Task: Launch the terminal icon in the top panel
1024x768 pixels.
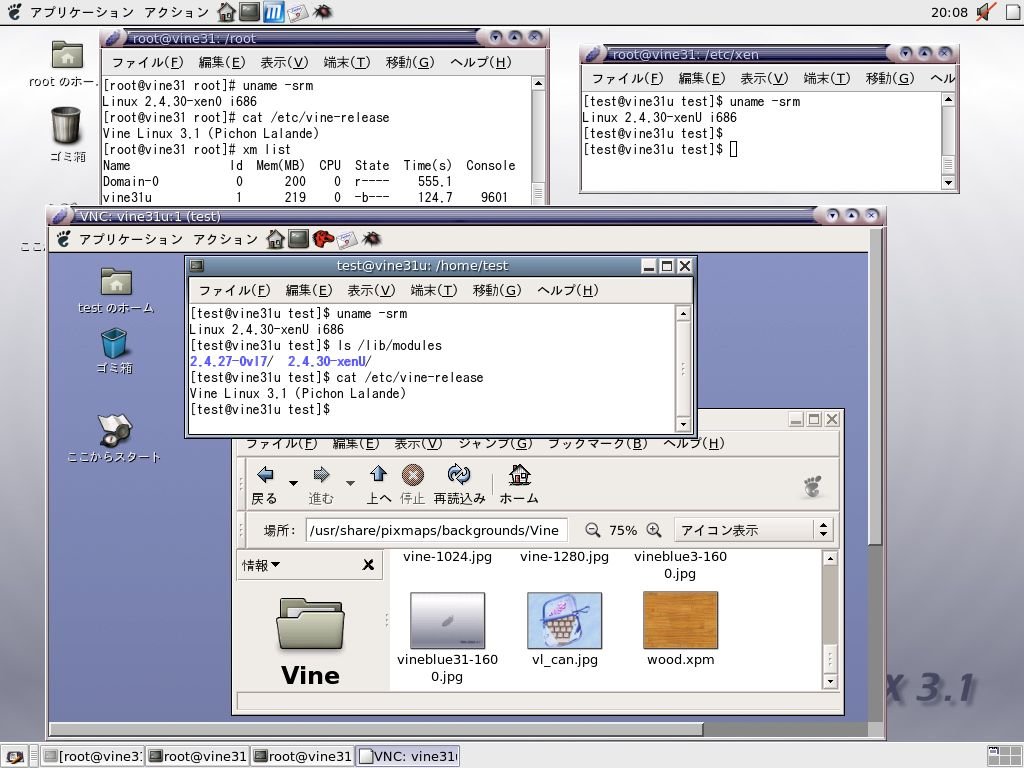Action: click(249, 12)
